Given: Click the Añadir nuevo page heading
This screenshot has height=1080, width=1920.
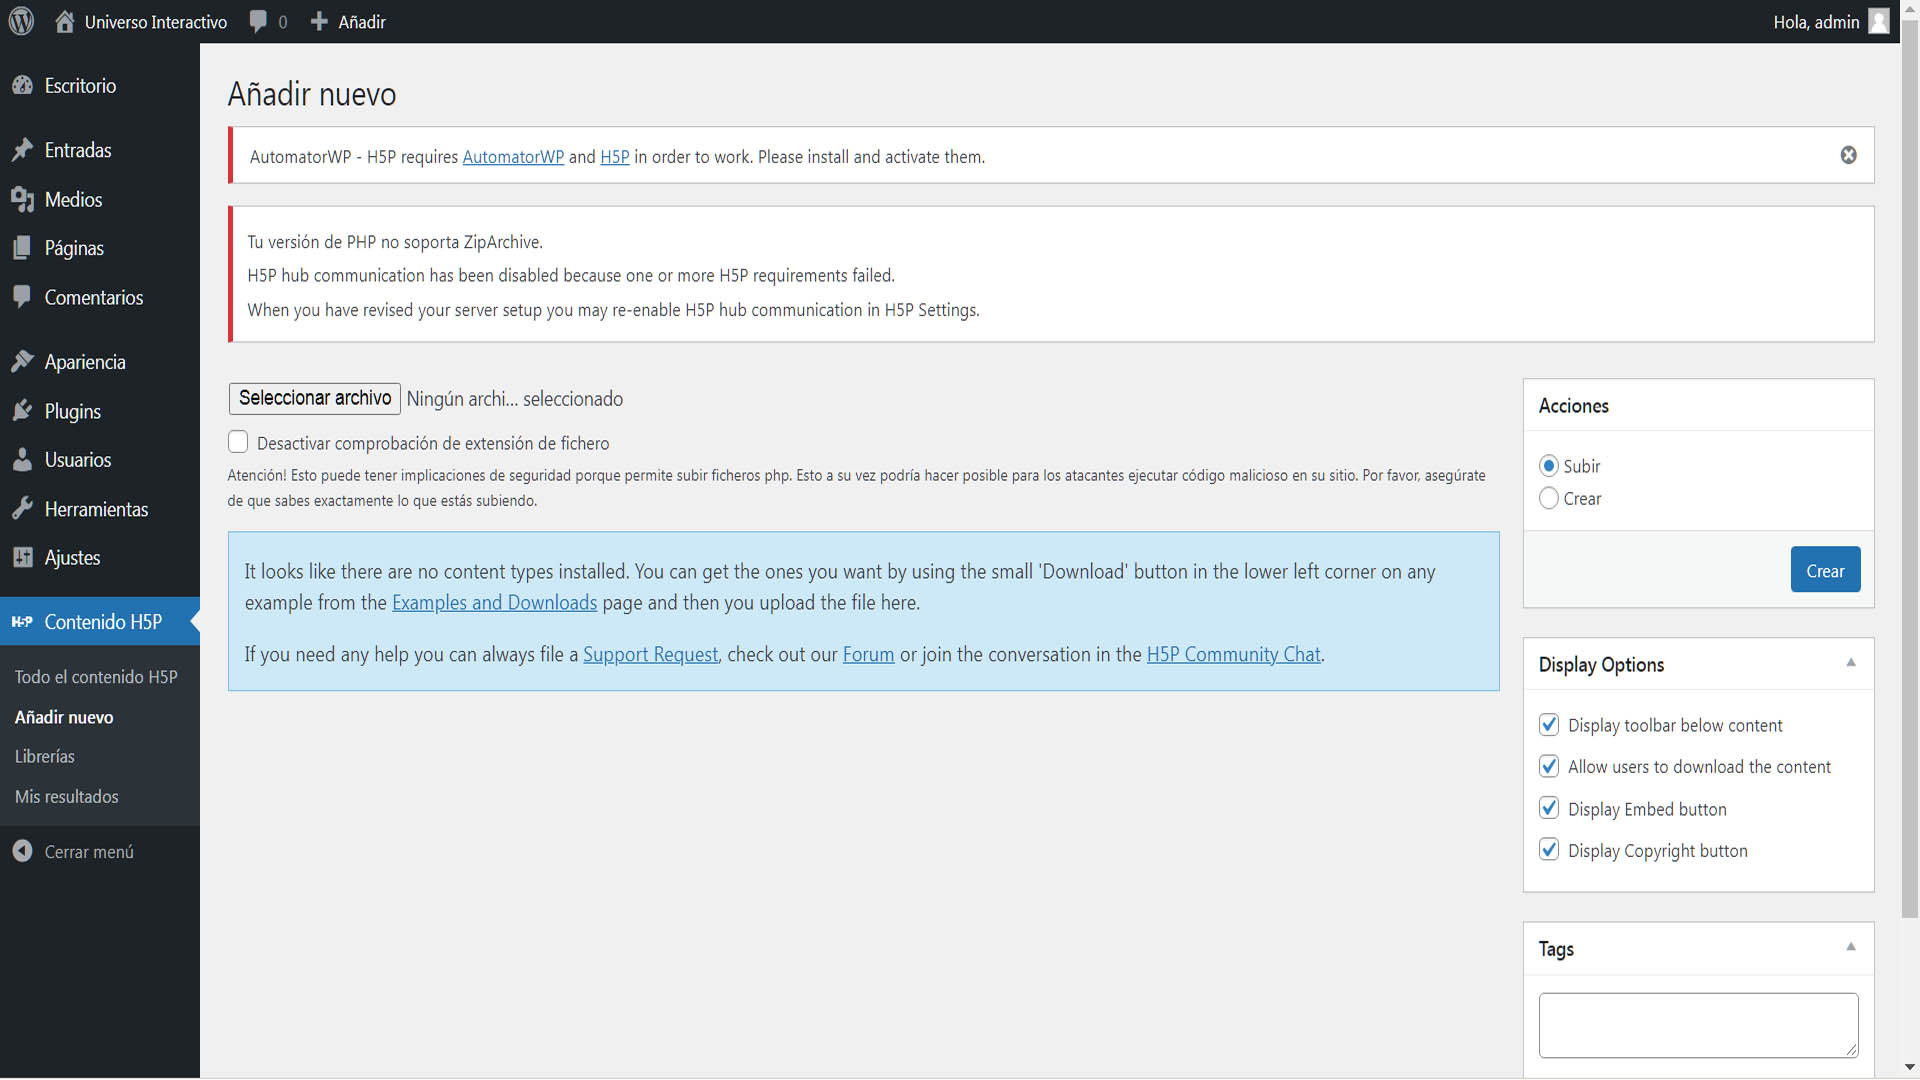Looking at the screenshot, I should tap(312, 94).
